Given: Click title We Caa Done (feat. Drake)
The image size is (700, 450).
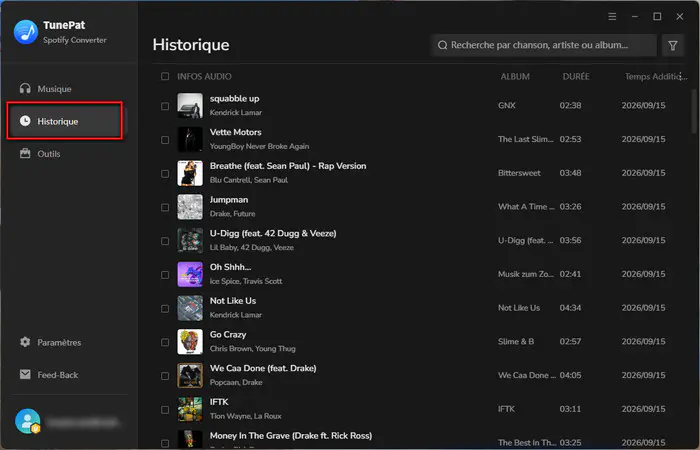Looking at the screenshot, I should click(x=263, y=368).
